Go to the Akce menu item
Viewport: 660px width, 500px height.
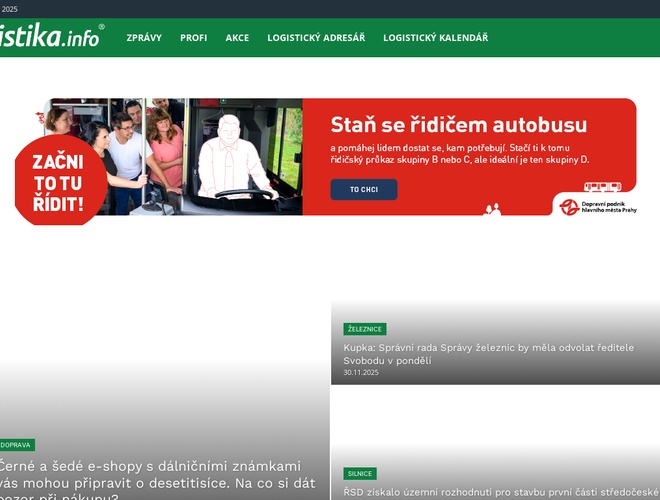click(x=237, y=38)
